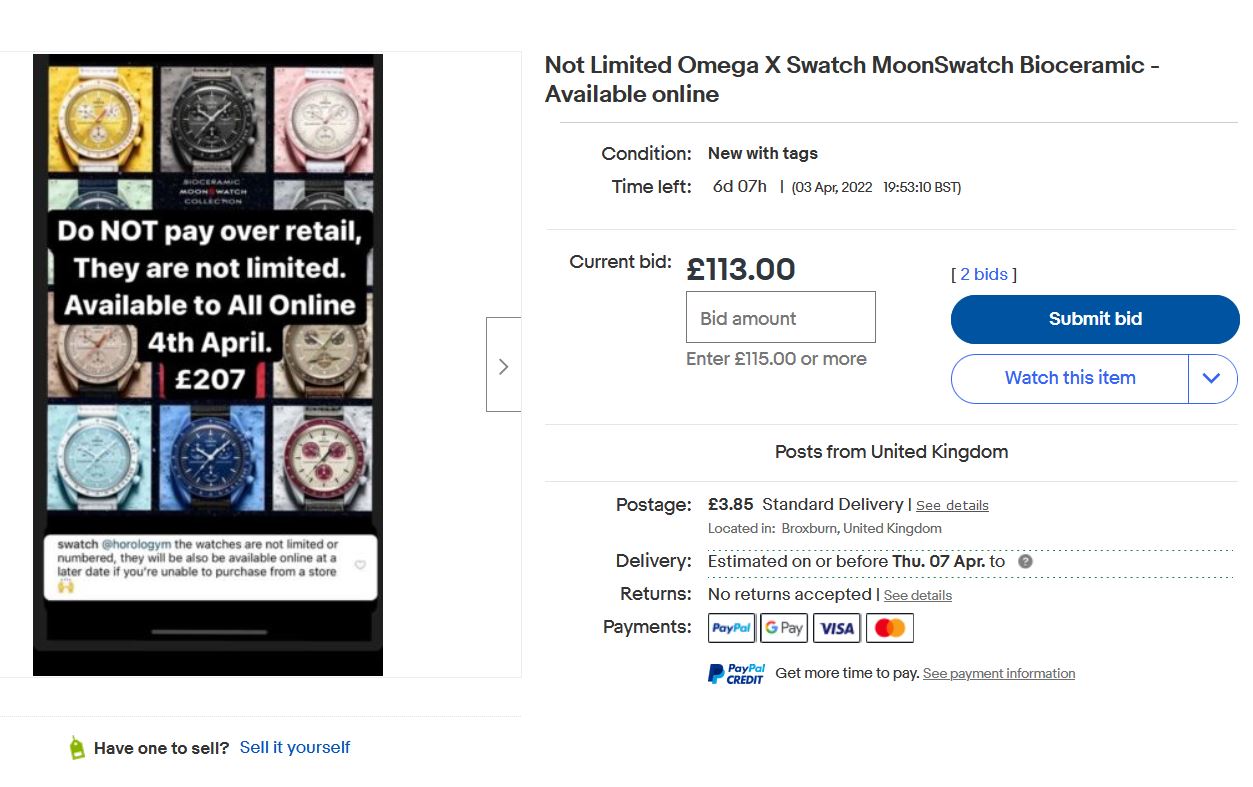This screenshot has height=787, width=1253.
Task: Open the 2 bids history link
Action: click(983, 274)
